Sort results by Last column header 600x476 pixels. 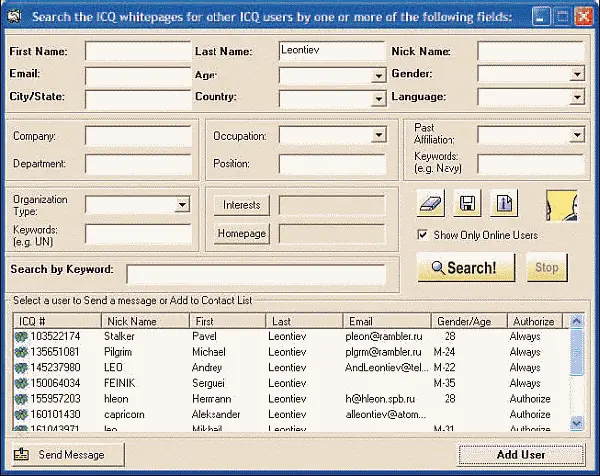[304, 321]
